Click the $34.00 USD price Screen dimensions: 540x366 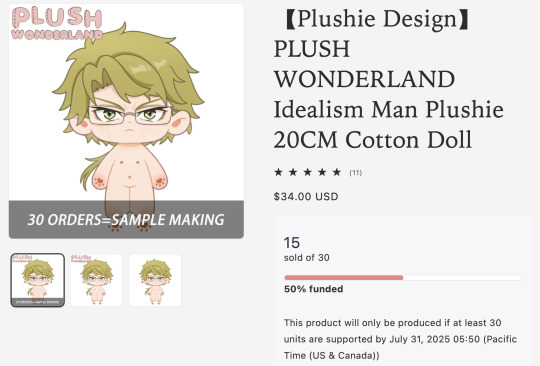306,197
